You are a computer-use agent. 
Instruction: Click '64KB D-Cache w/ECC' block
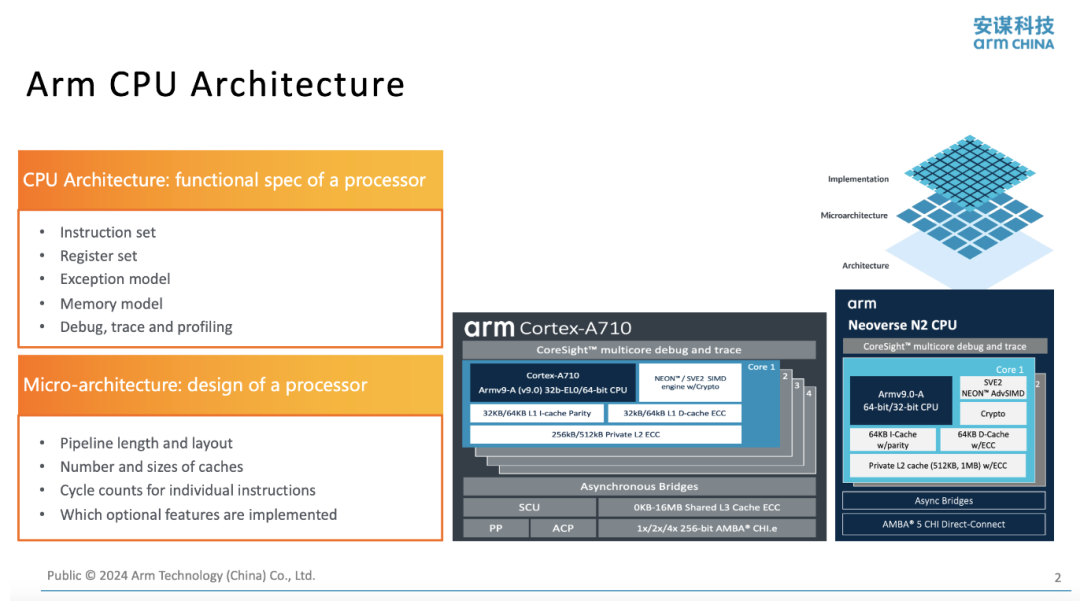click(983, 440)
